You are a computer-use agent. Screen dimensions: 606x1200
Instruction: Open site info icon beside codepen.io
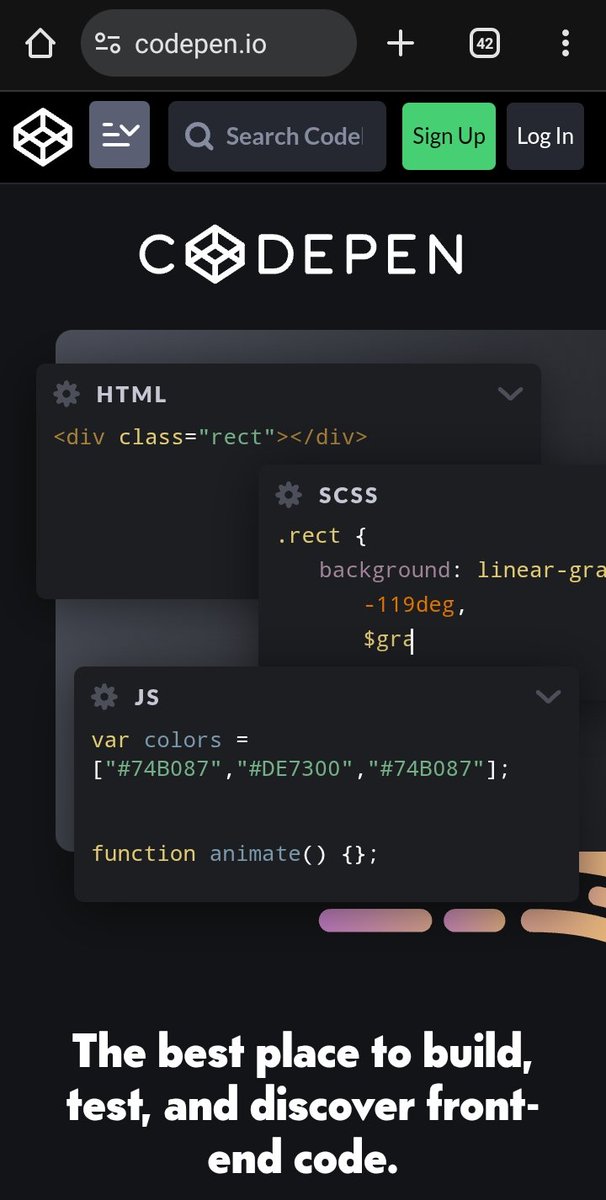click(107, 43)
